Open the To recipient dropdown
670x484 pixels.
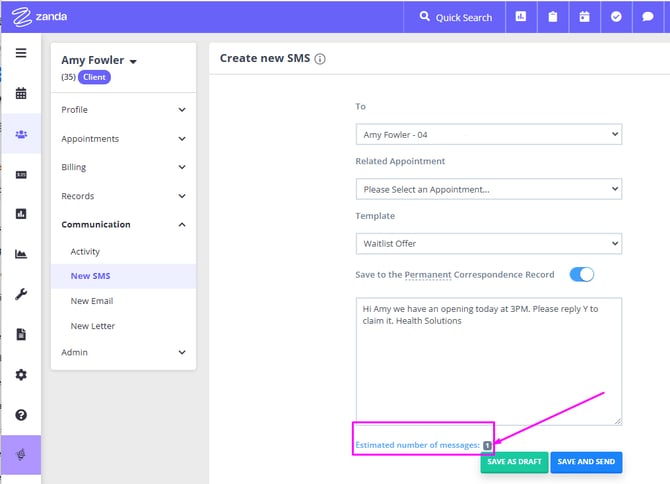488,134
